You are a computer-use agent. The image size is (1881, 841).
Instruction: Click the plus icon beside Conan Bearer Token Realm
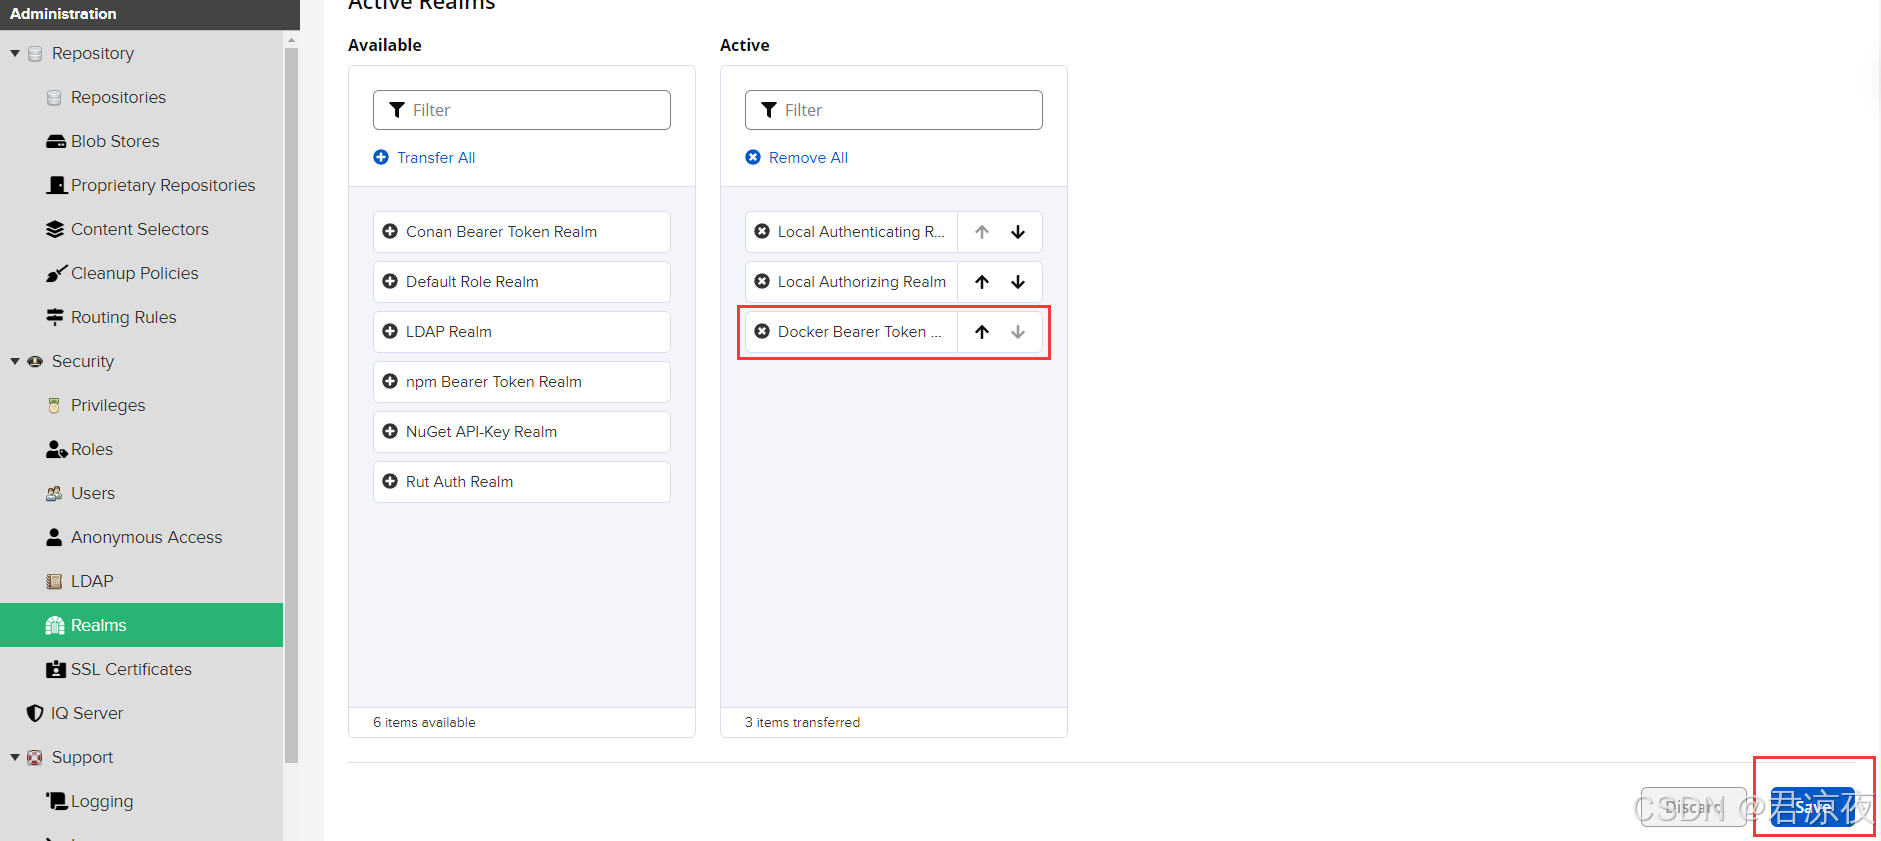tap(390, 231)
